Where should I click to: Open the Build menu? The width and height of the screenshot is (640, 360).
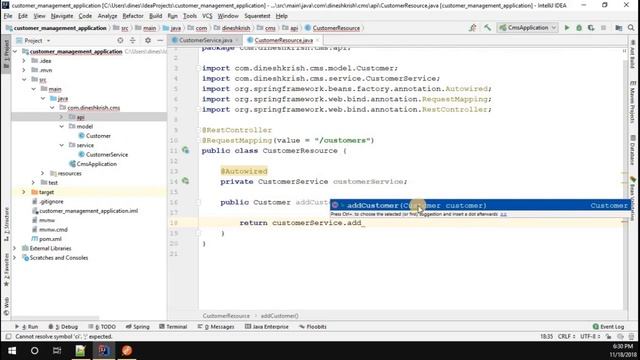coord(156,16)
